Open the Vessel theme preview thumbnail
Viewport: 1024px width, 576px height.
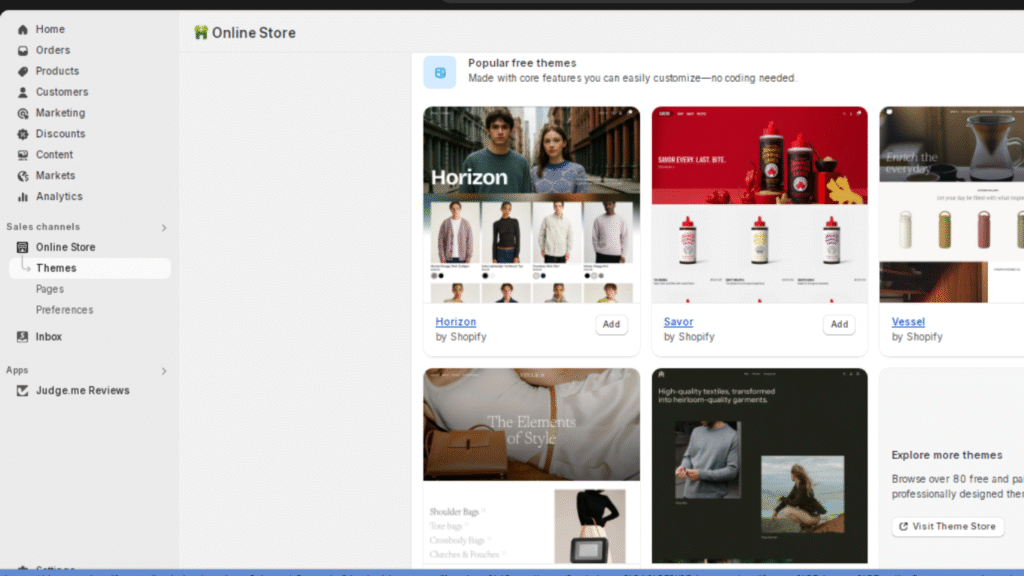[952, 205]
